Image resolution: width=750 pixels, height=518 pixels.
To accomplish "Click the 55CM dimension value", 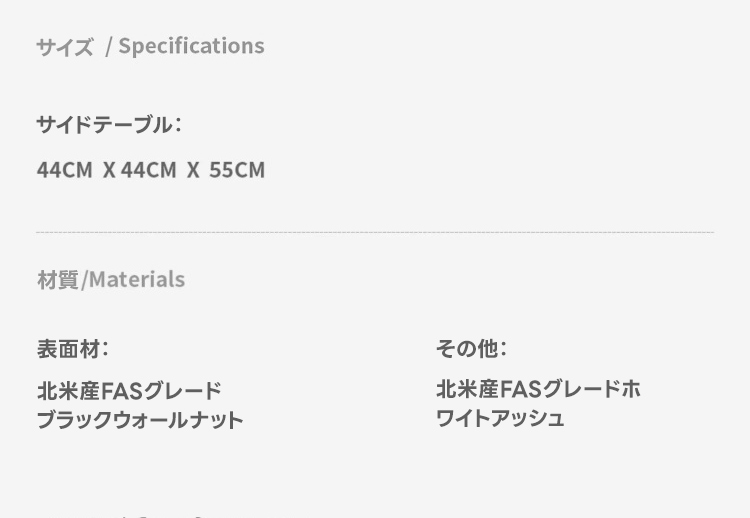I will click(237, 170).
